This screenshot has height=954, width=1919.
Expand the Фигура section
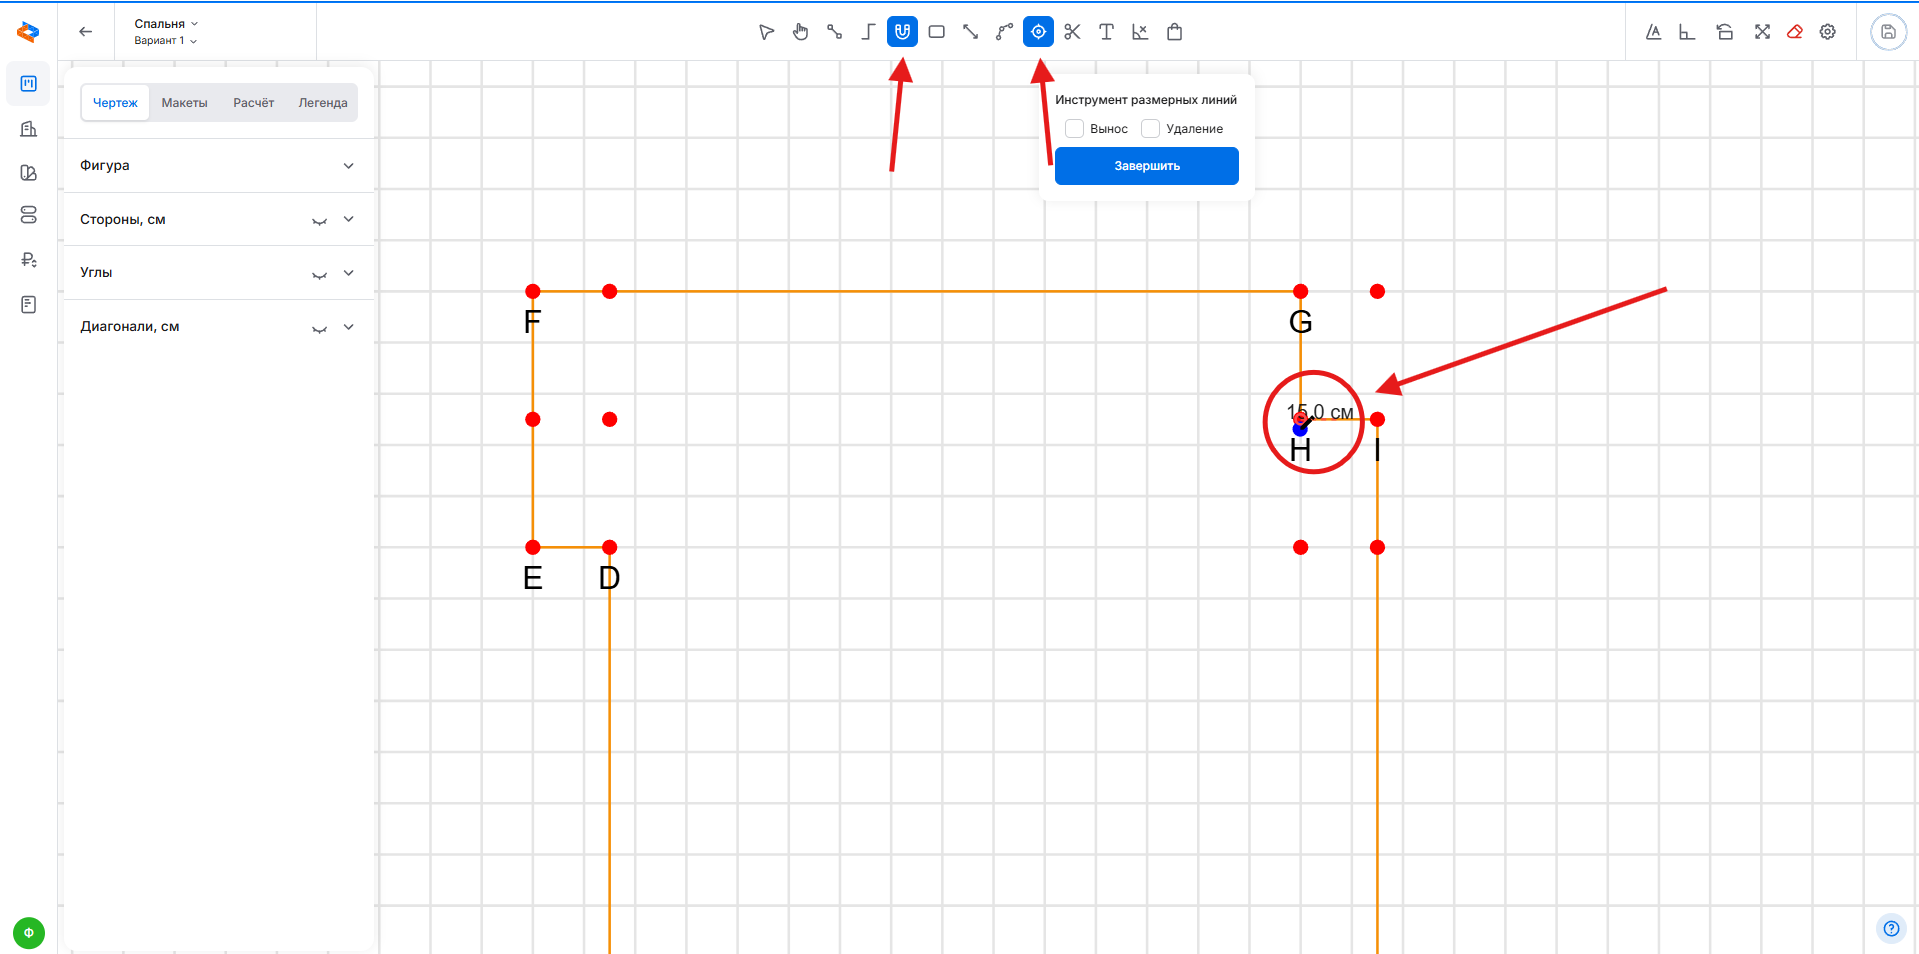click(348, 166)
